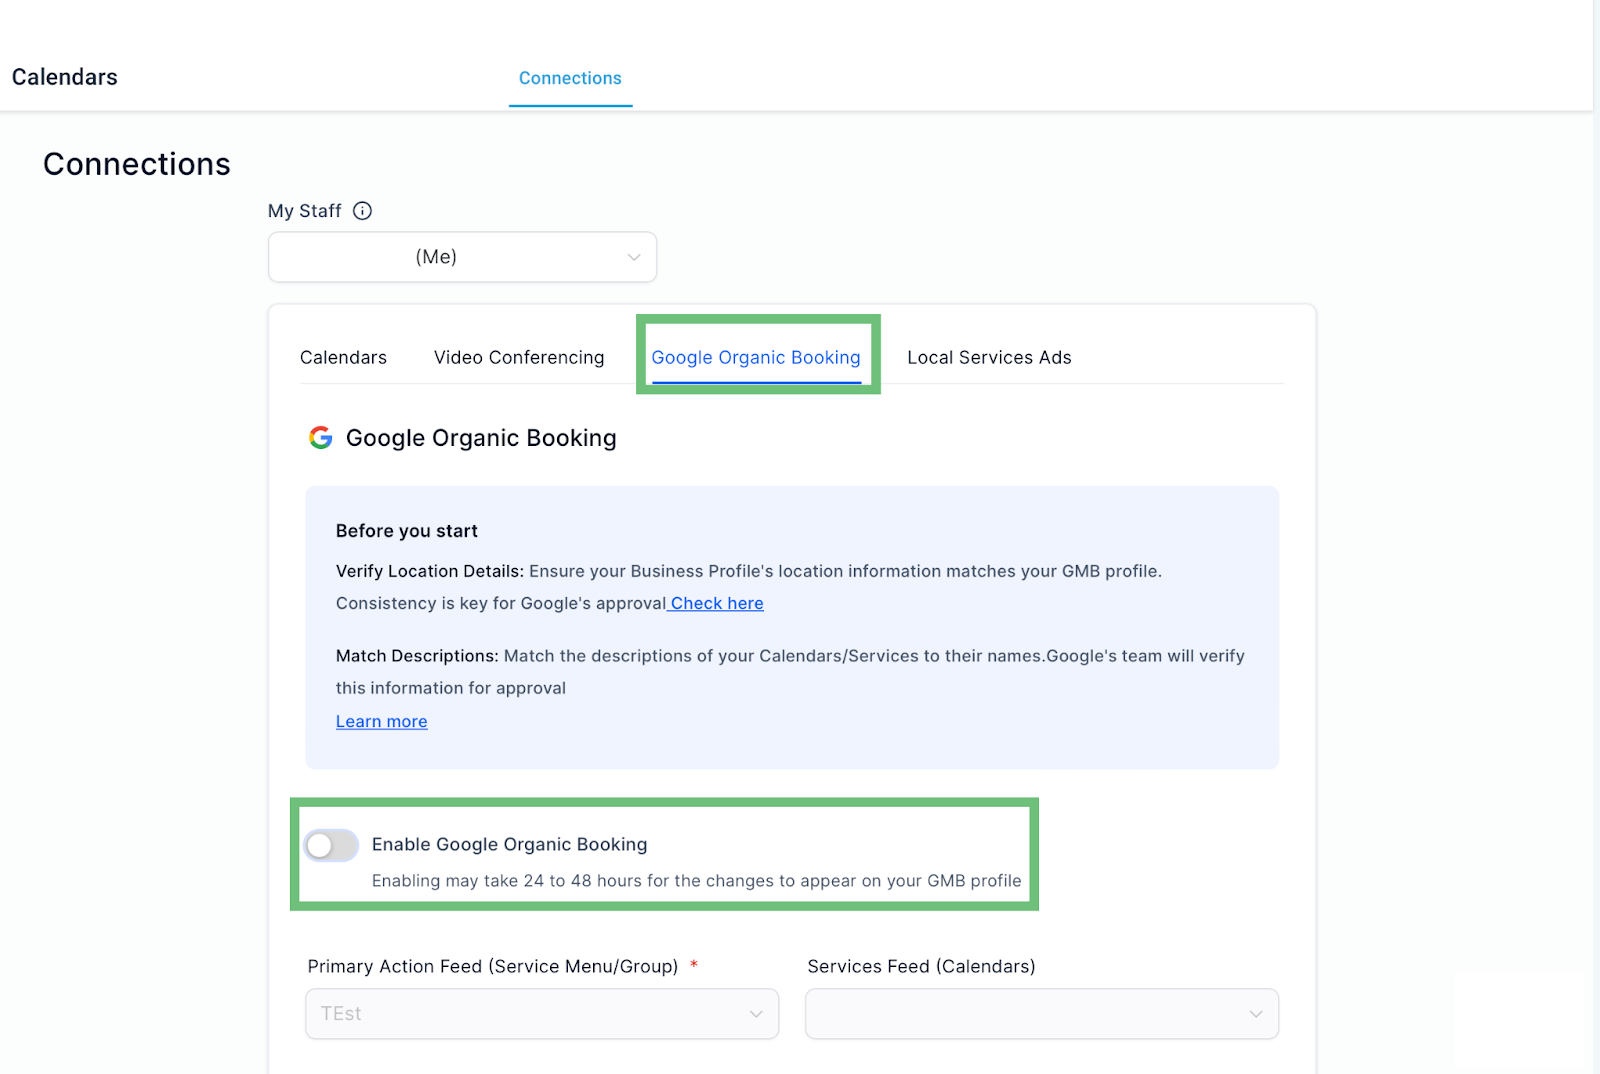
Task: Select the Google Organic Booking tab
Action: (756, 358)
